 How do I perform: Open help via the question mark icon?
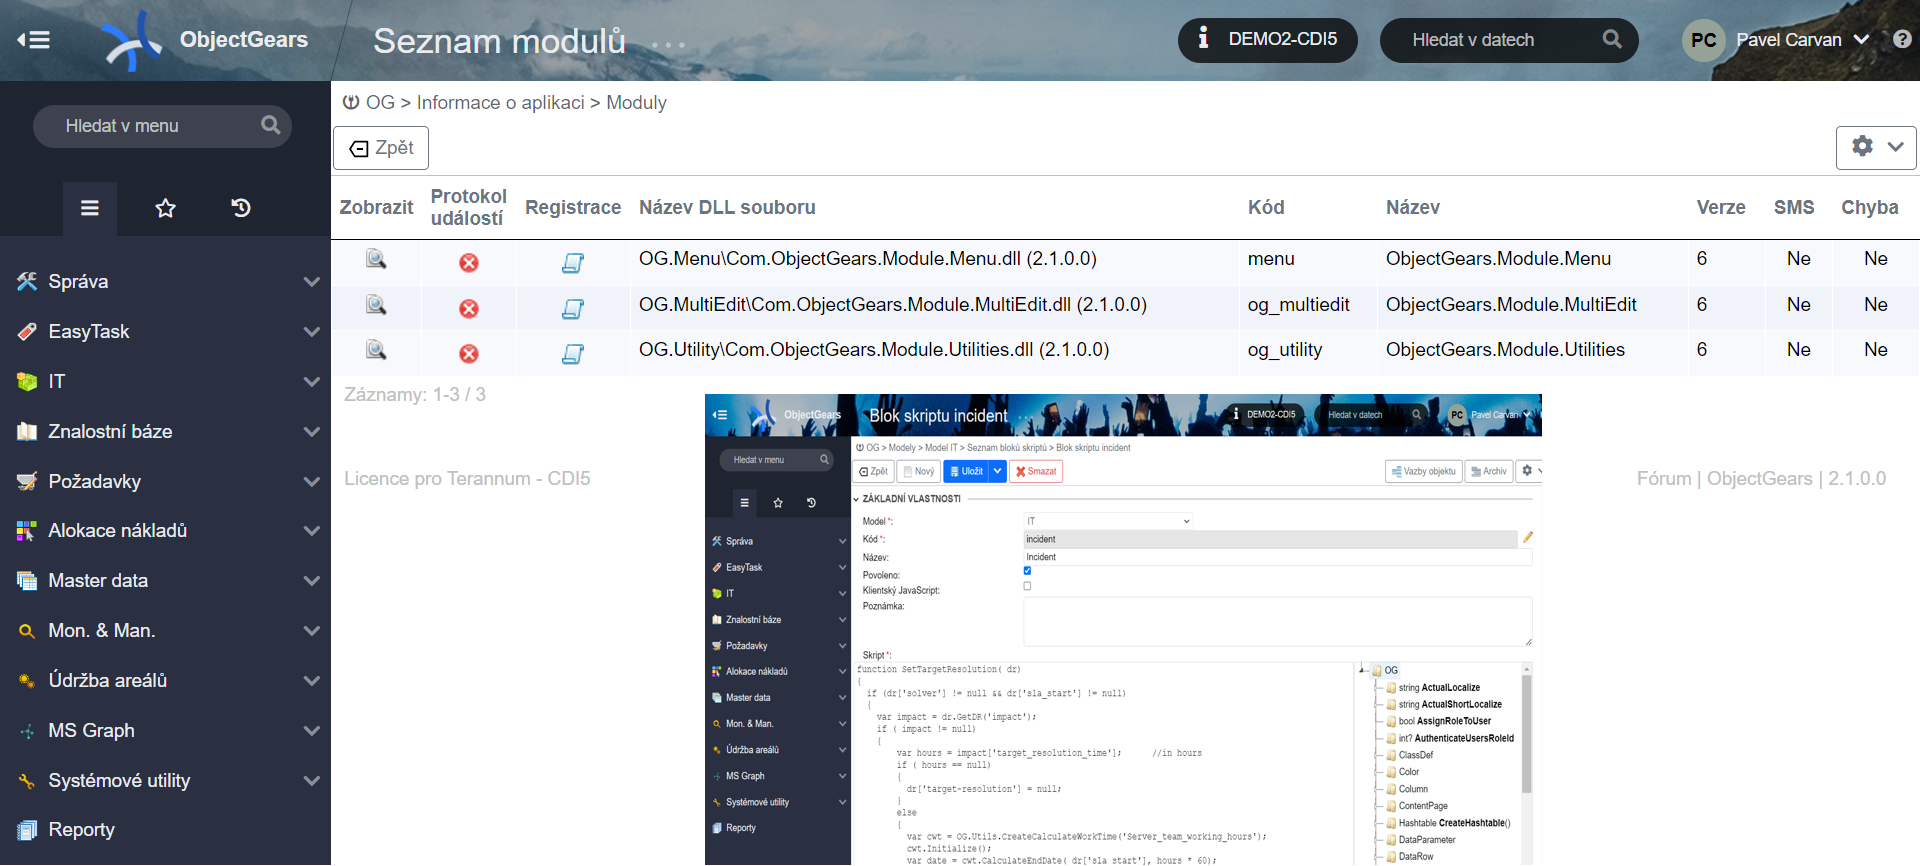(x=1902, y=39)
